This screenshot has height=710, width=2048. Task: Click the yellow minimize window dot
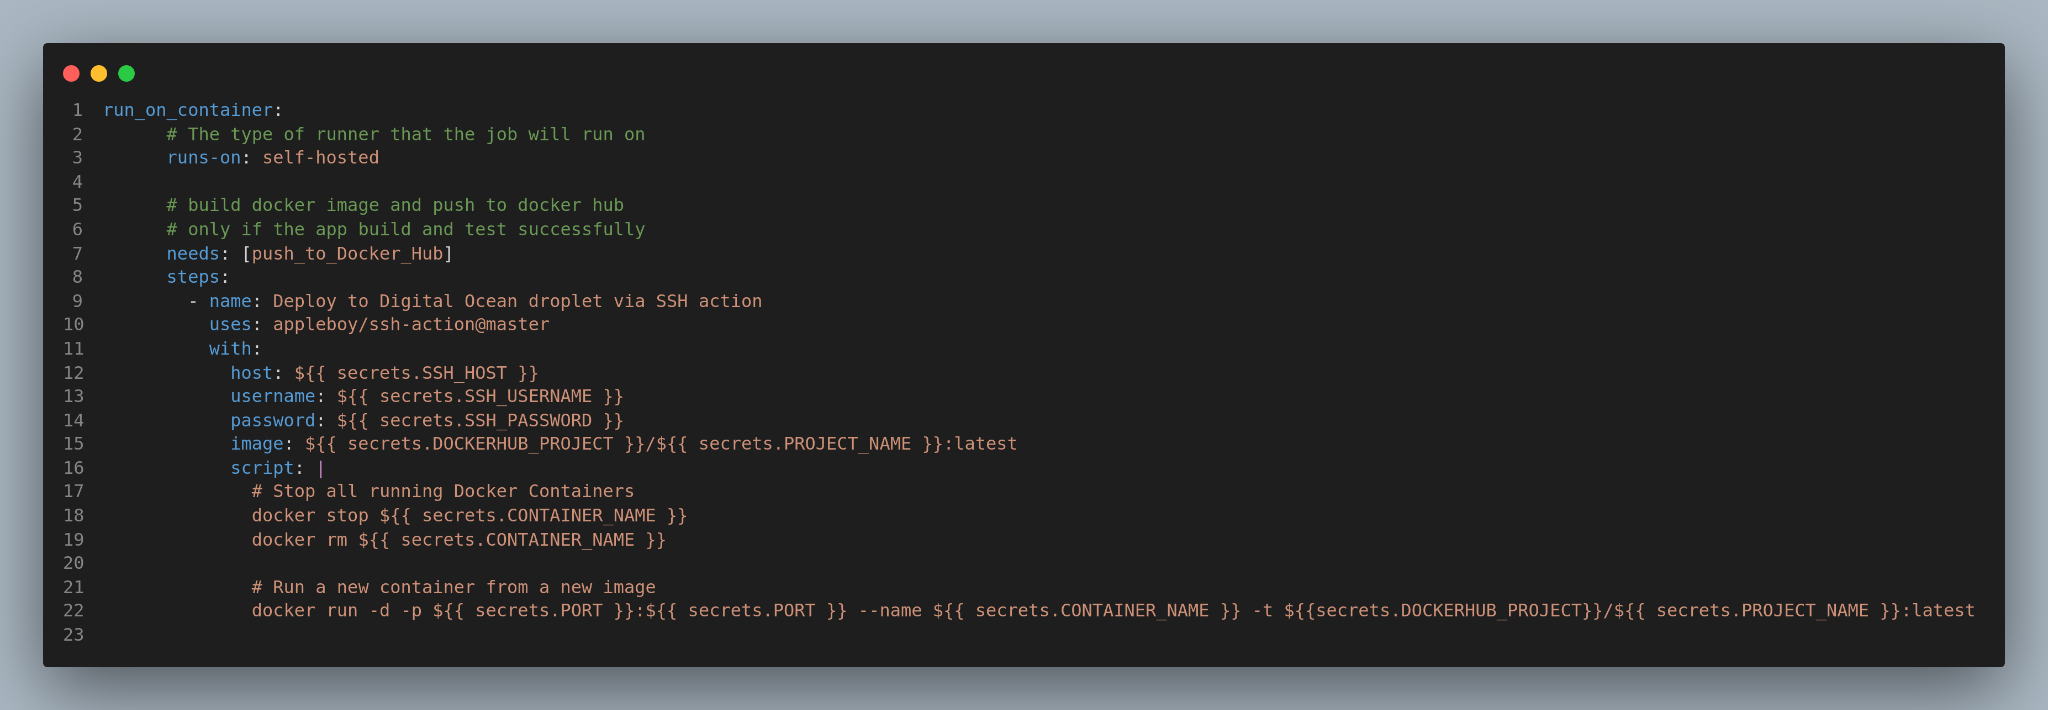[99, 73]
